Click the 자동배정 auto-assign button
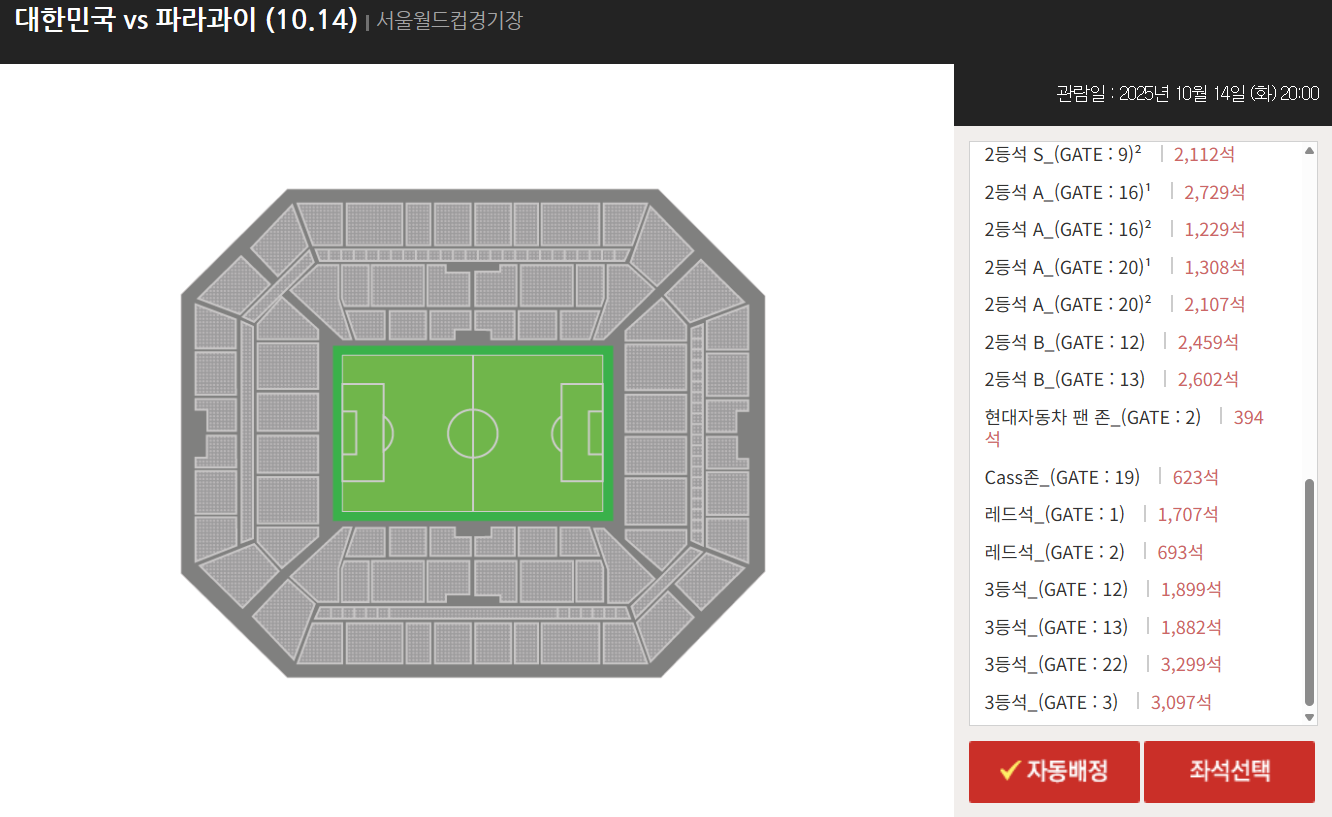1332x817 pixels. click(1054, 771)
